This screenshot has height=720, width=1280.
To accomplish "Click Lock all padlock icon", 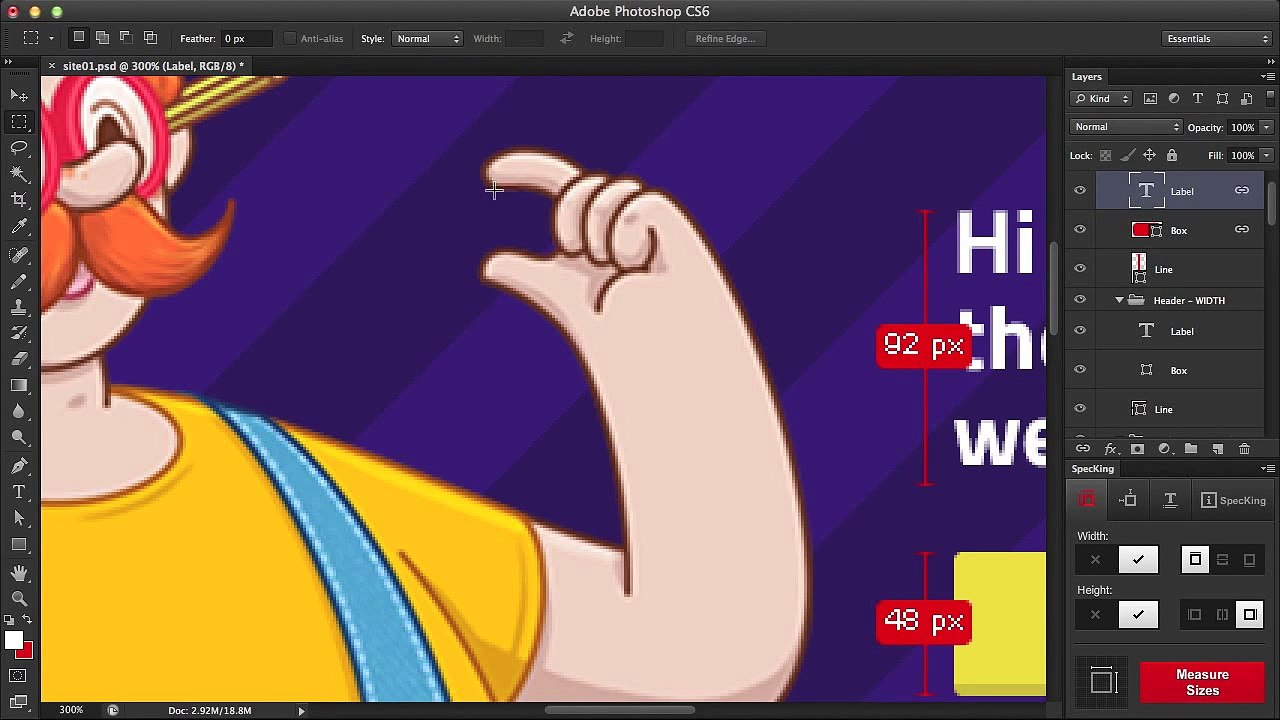I will pos(1172,155).
